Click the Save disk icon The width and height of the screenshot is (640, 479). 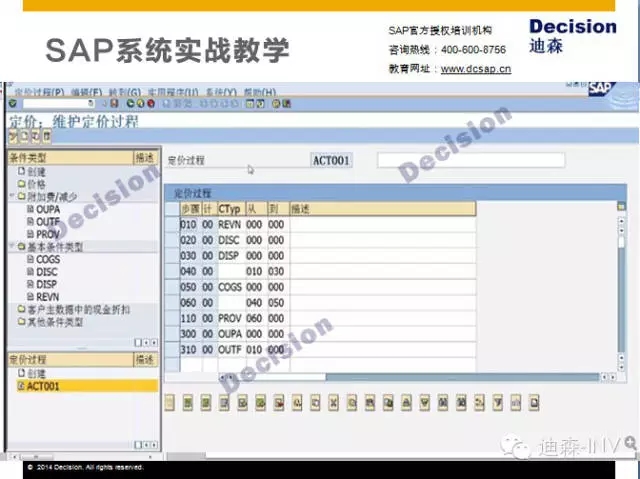point(114,104)
